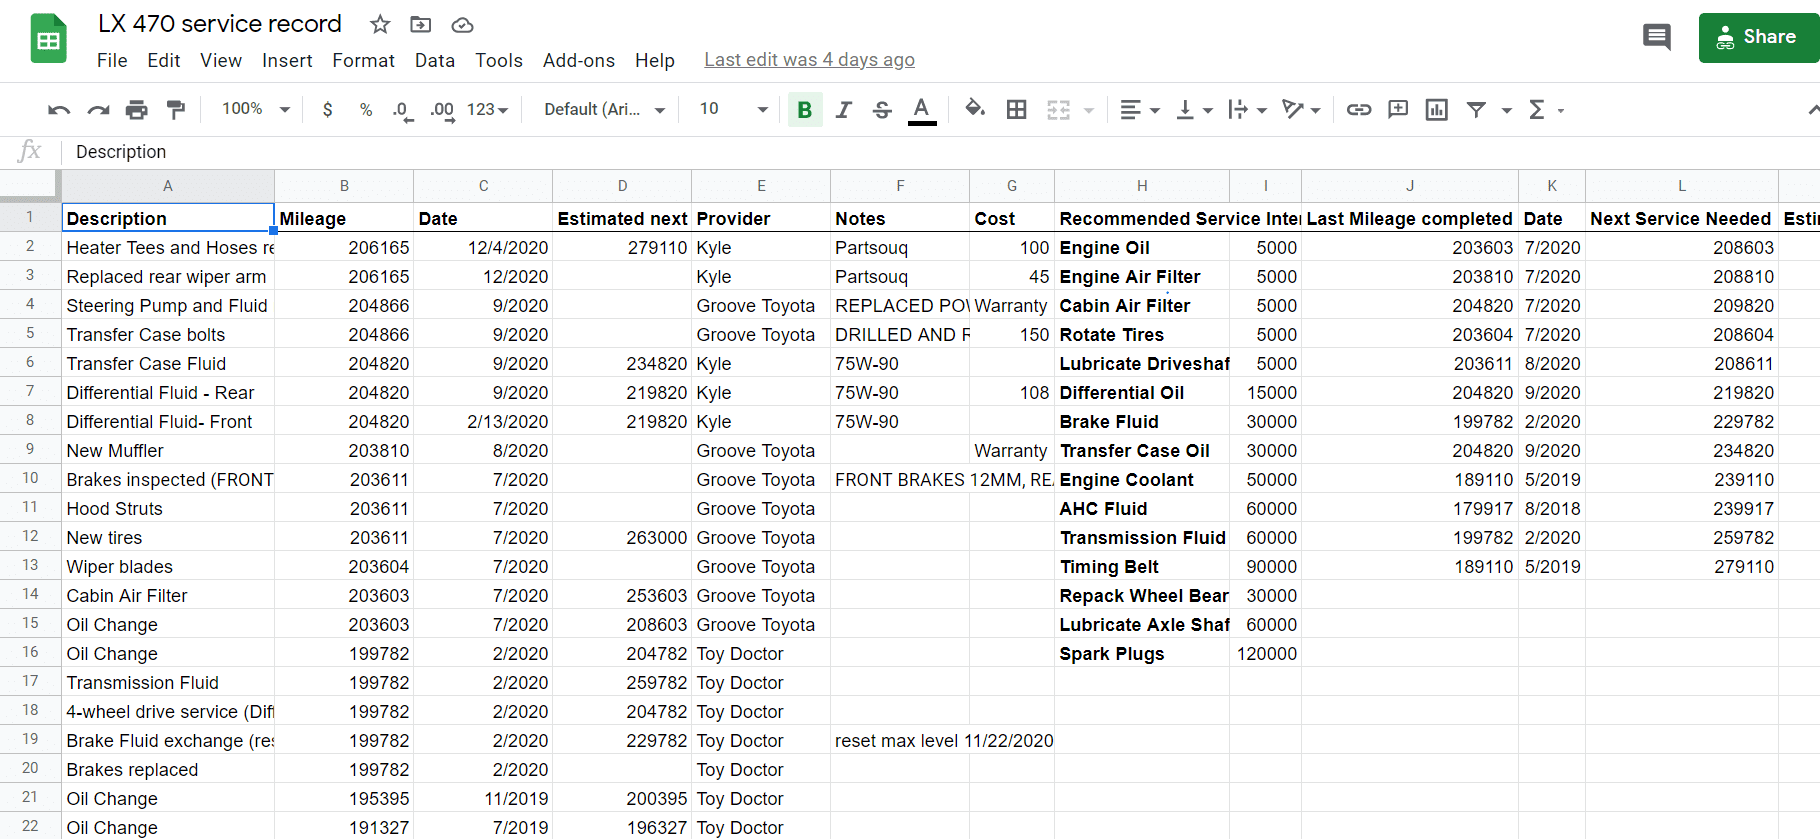Image resolution: width=1820 pixels, height=839 pixels.
Task: Open text rotation dropdown
Action: 1301,110
